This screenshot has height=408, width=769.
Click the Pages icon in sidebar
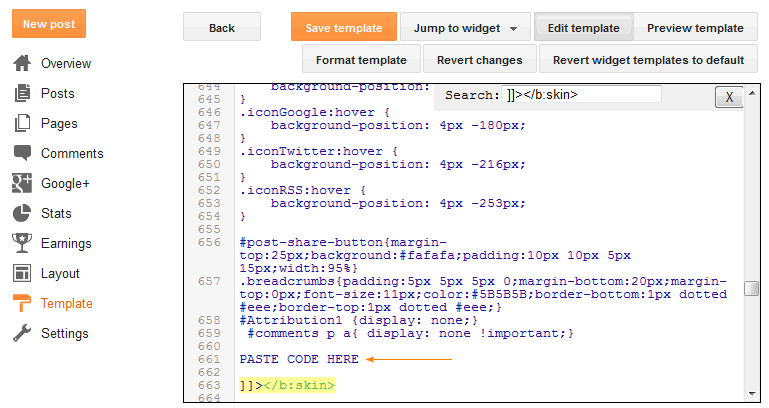(x=22, y=124)
